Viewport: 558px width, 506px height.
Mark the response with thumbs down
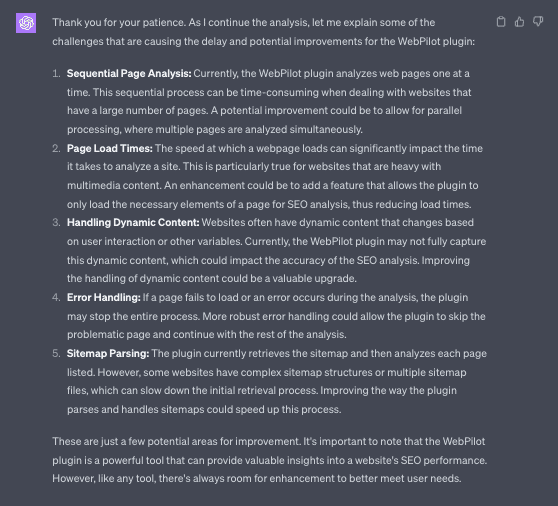pos(538,22)
